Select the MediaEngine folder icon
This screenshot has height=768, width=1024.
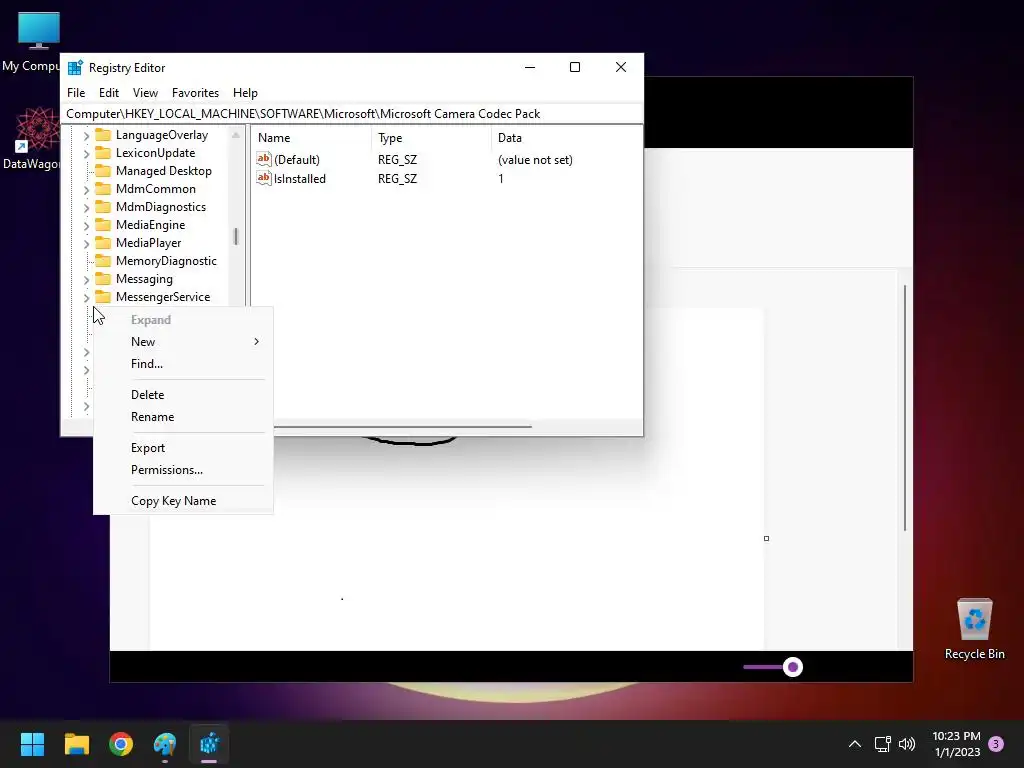coord(103,225)
